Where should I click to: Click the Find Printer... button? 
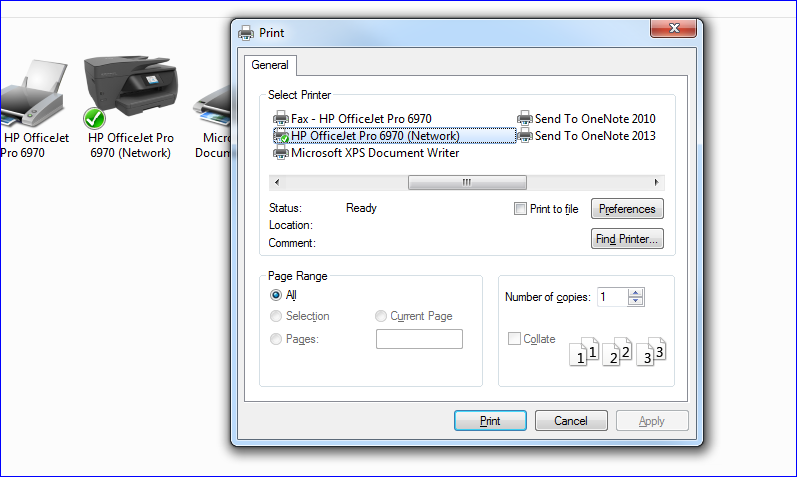627,238
